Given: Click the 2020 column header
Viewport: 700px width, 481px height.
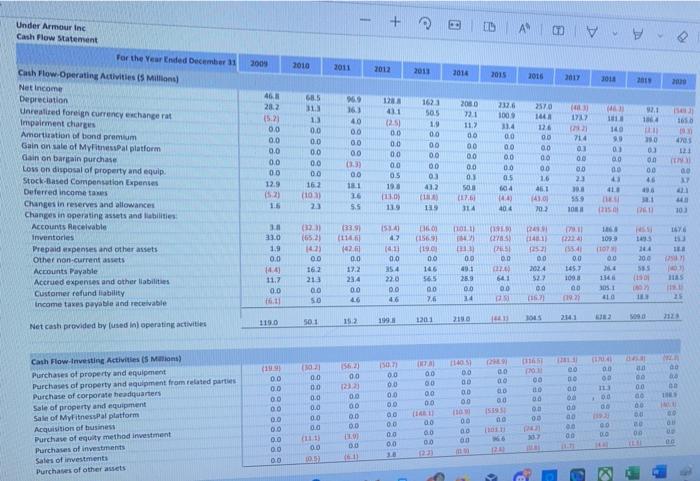Looking at the screenshot, I should point(679,81).
